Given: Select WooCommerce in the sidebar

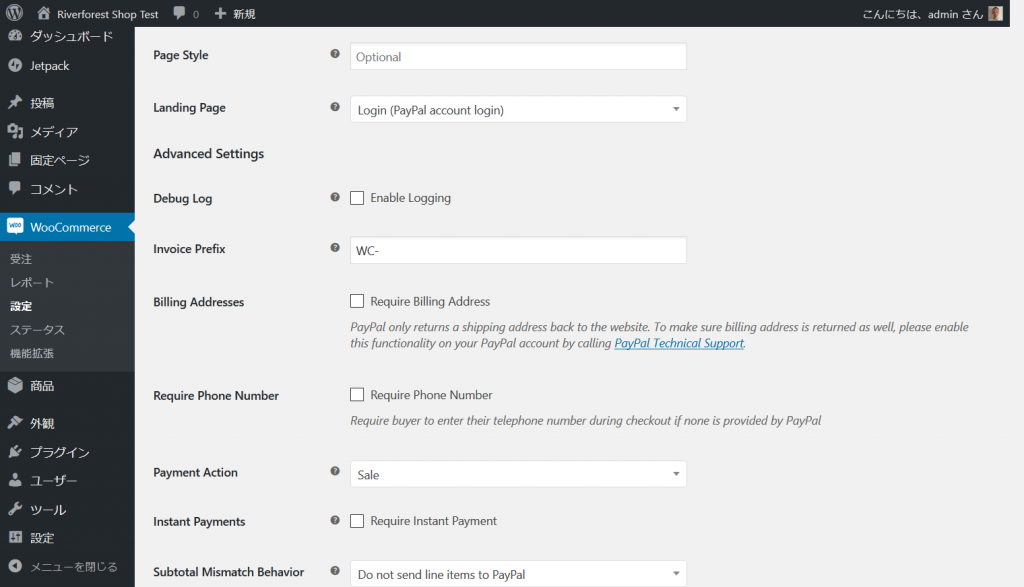Looking at the screenshot, I should tap(70, 227).
